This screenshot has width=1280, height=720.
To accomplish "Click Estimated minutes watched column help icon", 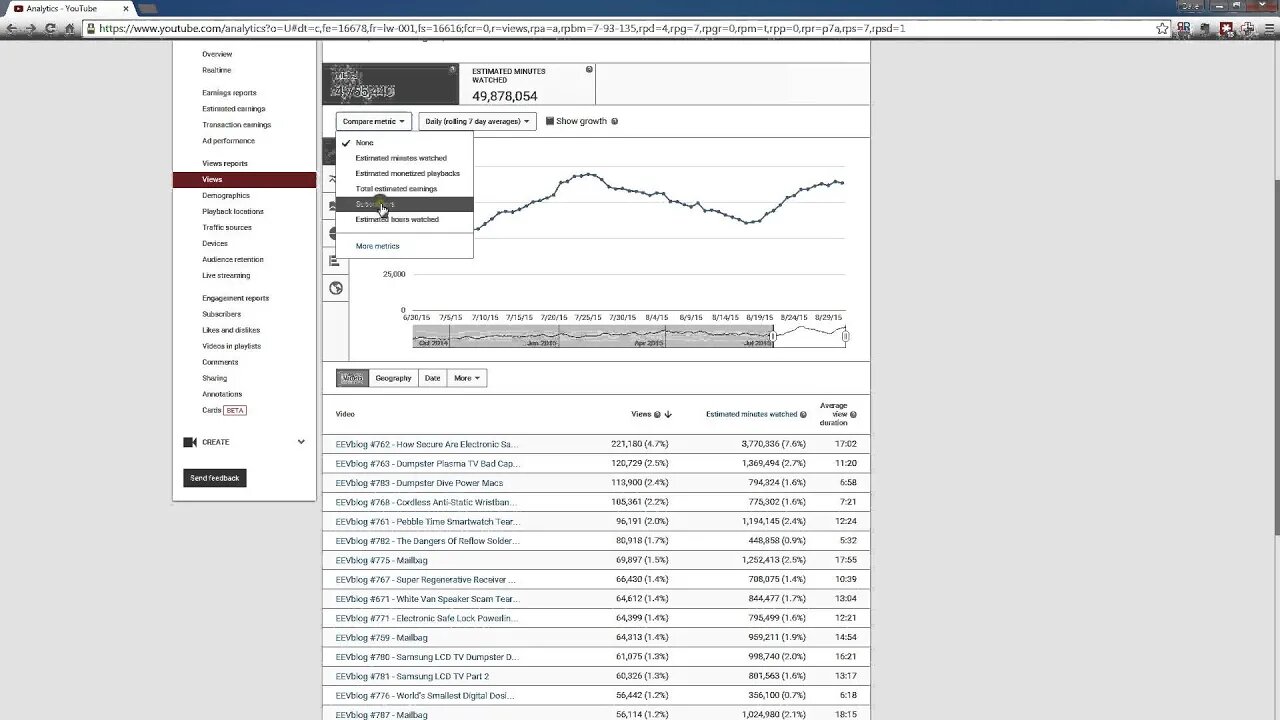I will point(803,414).
